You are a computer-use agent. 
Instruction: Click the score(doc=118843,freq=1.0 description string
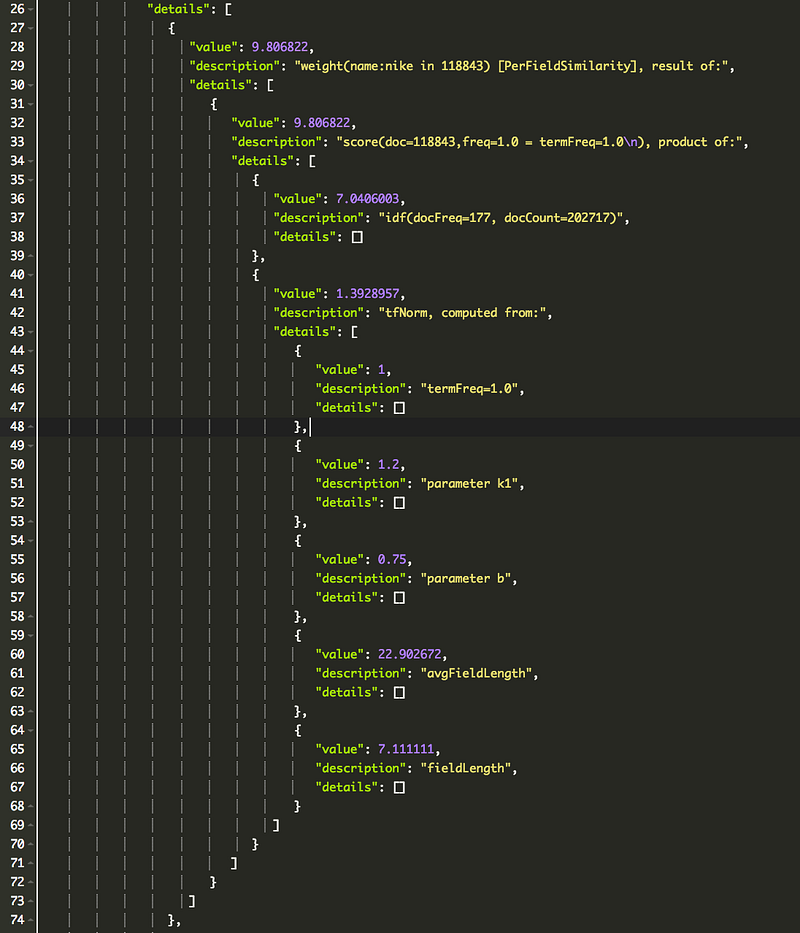pyautogui.click(x=539, y=142)
